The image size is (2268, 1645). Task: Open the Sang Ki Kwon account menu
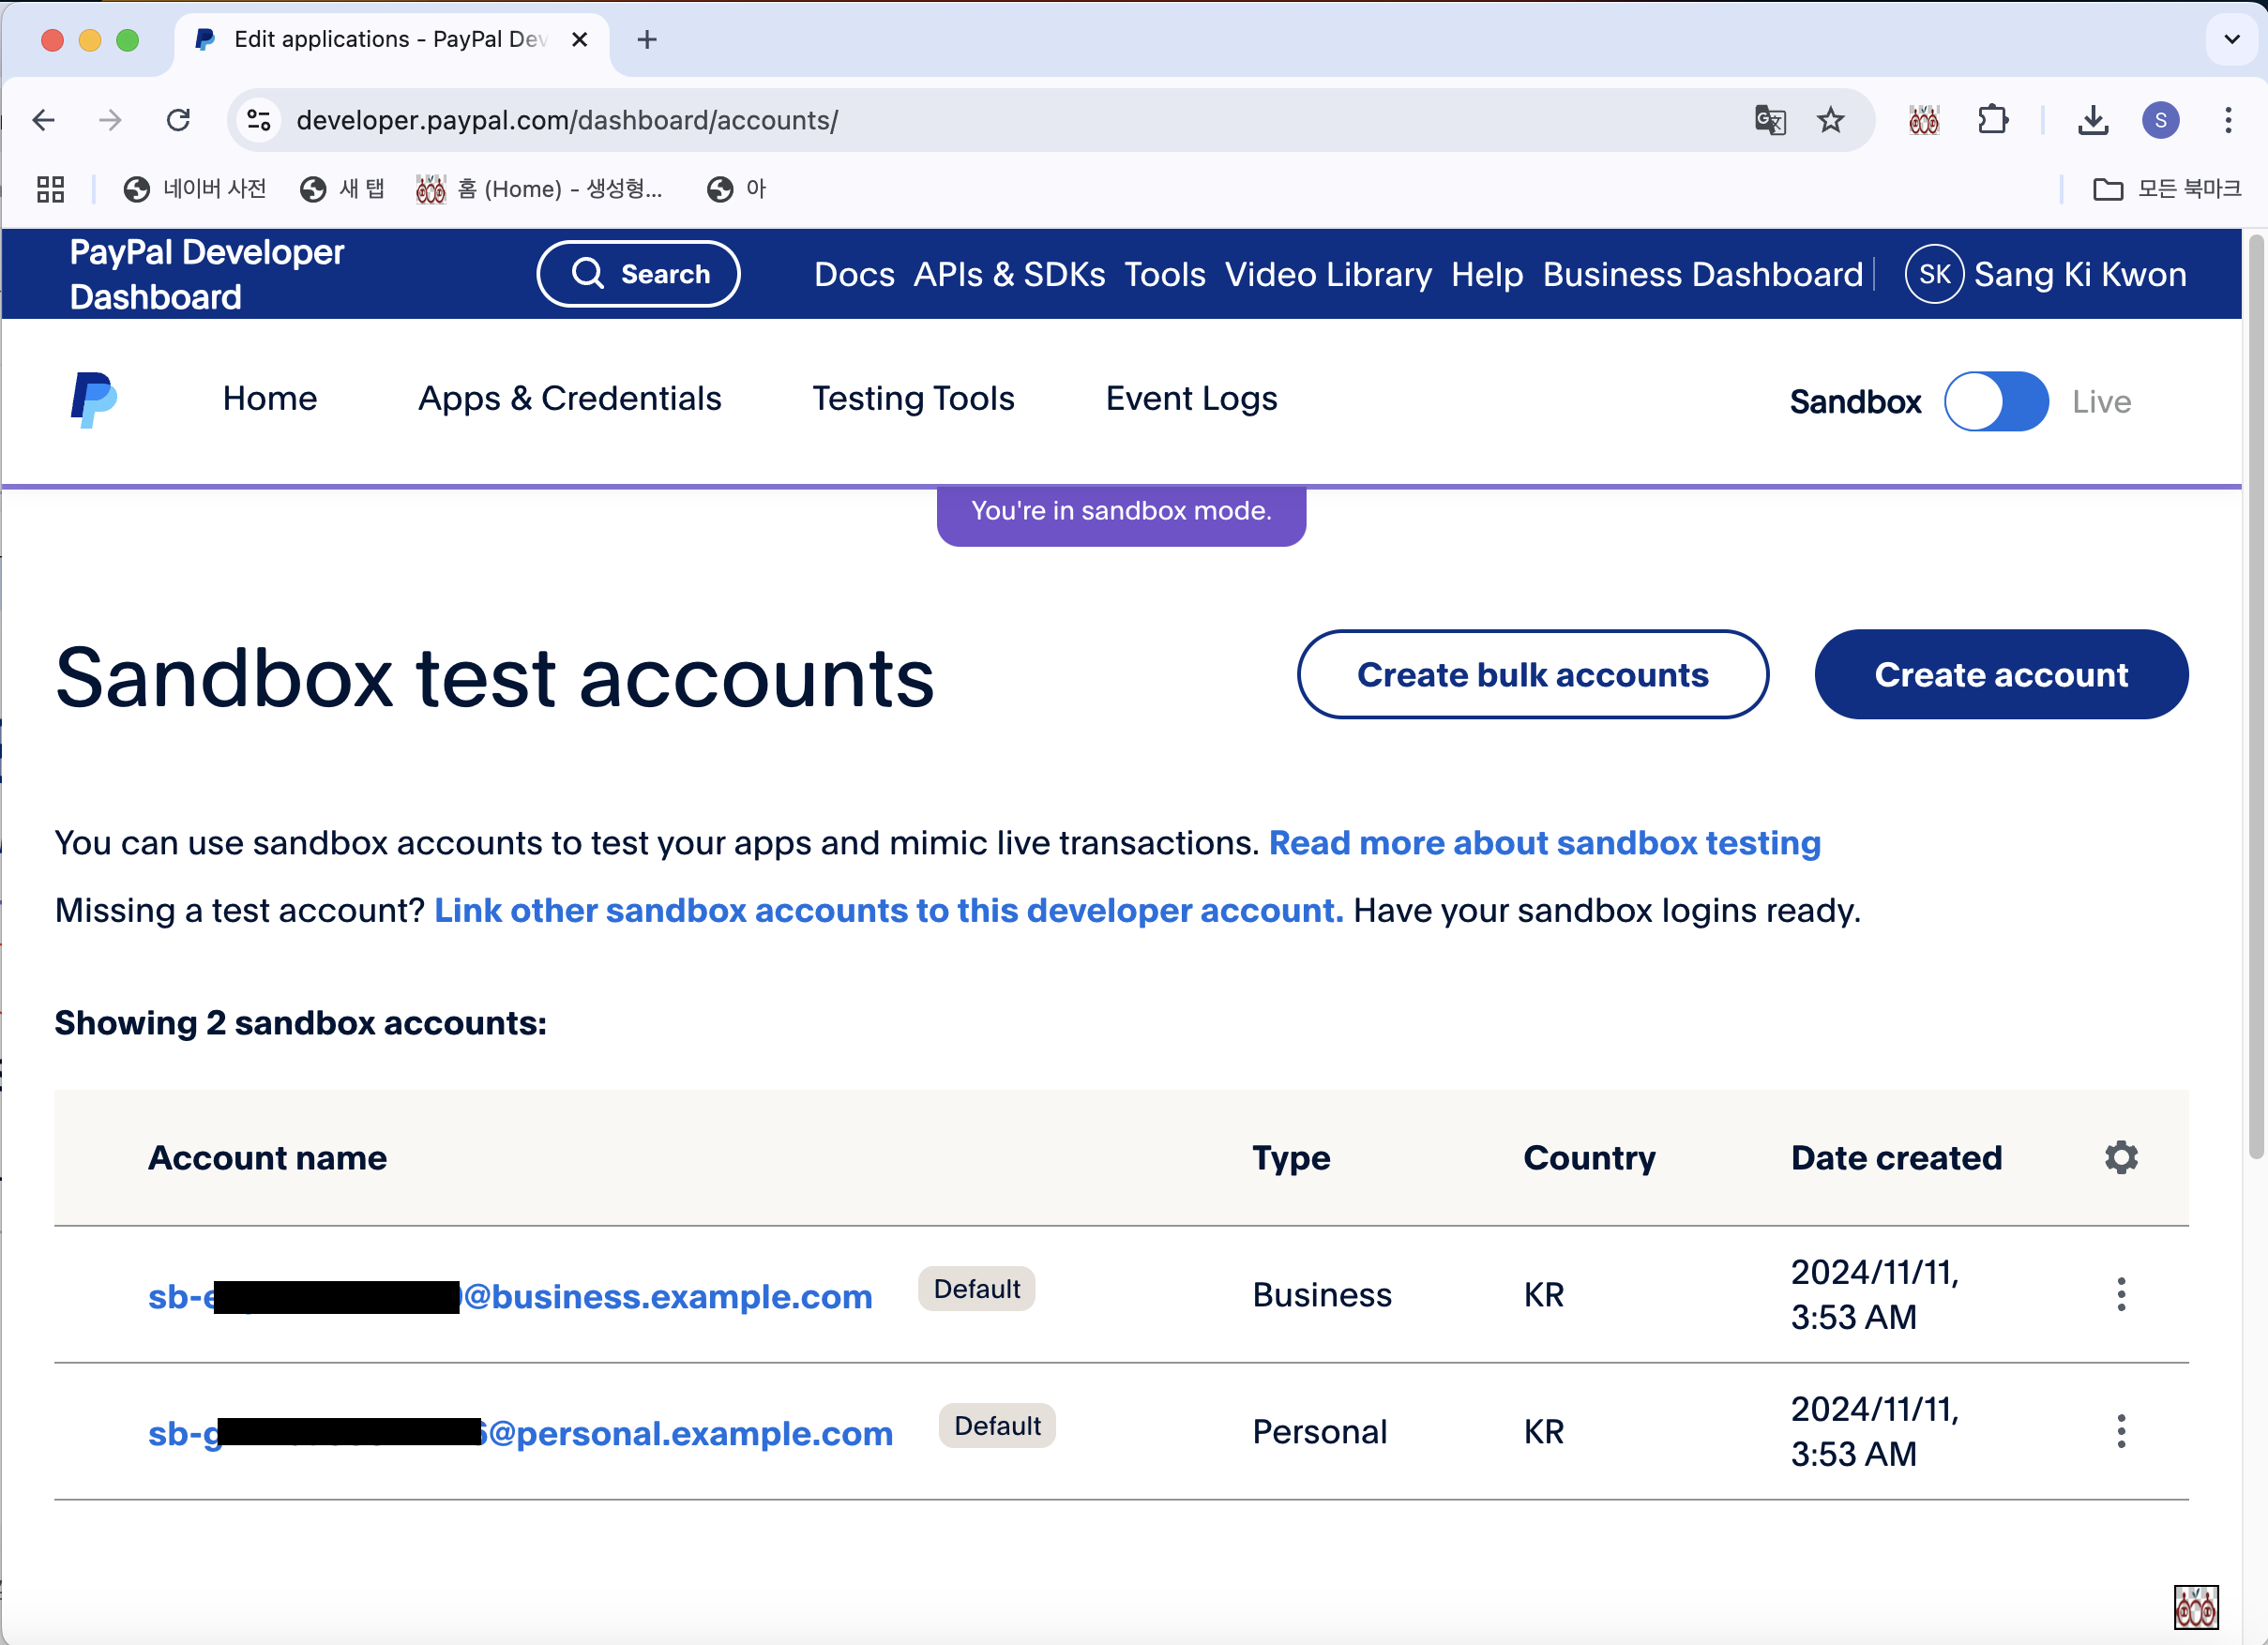point(2079,274)
